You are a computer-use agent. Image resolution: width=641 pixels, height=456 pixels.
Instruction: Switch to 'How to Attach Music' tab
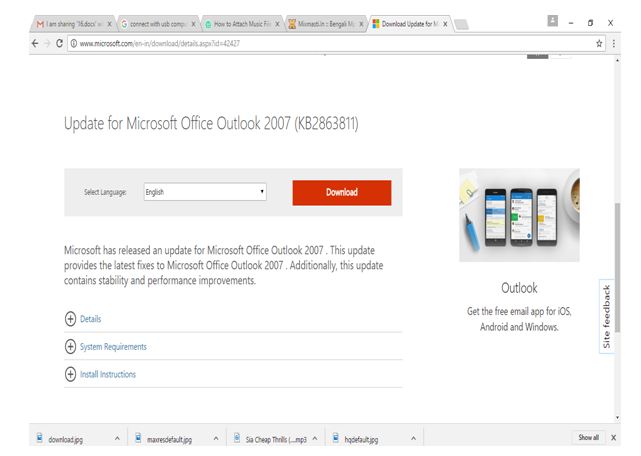[x=240, y=24]
